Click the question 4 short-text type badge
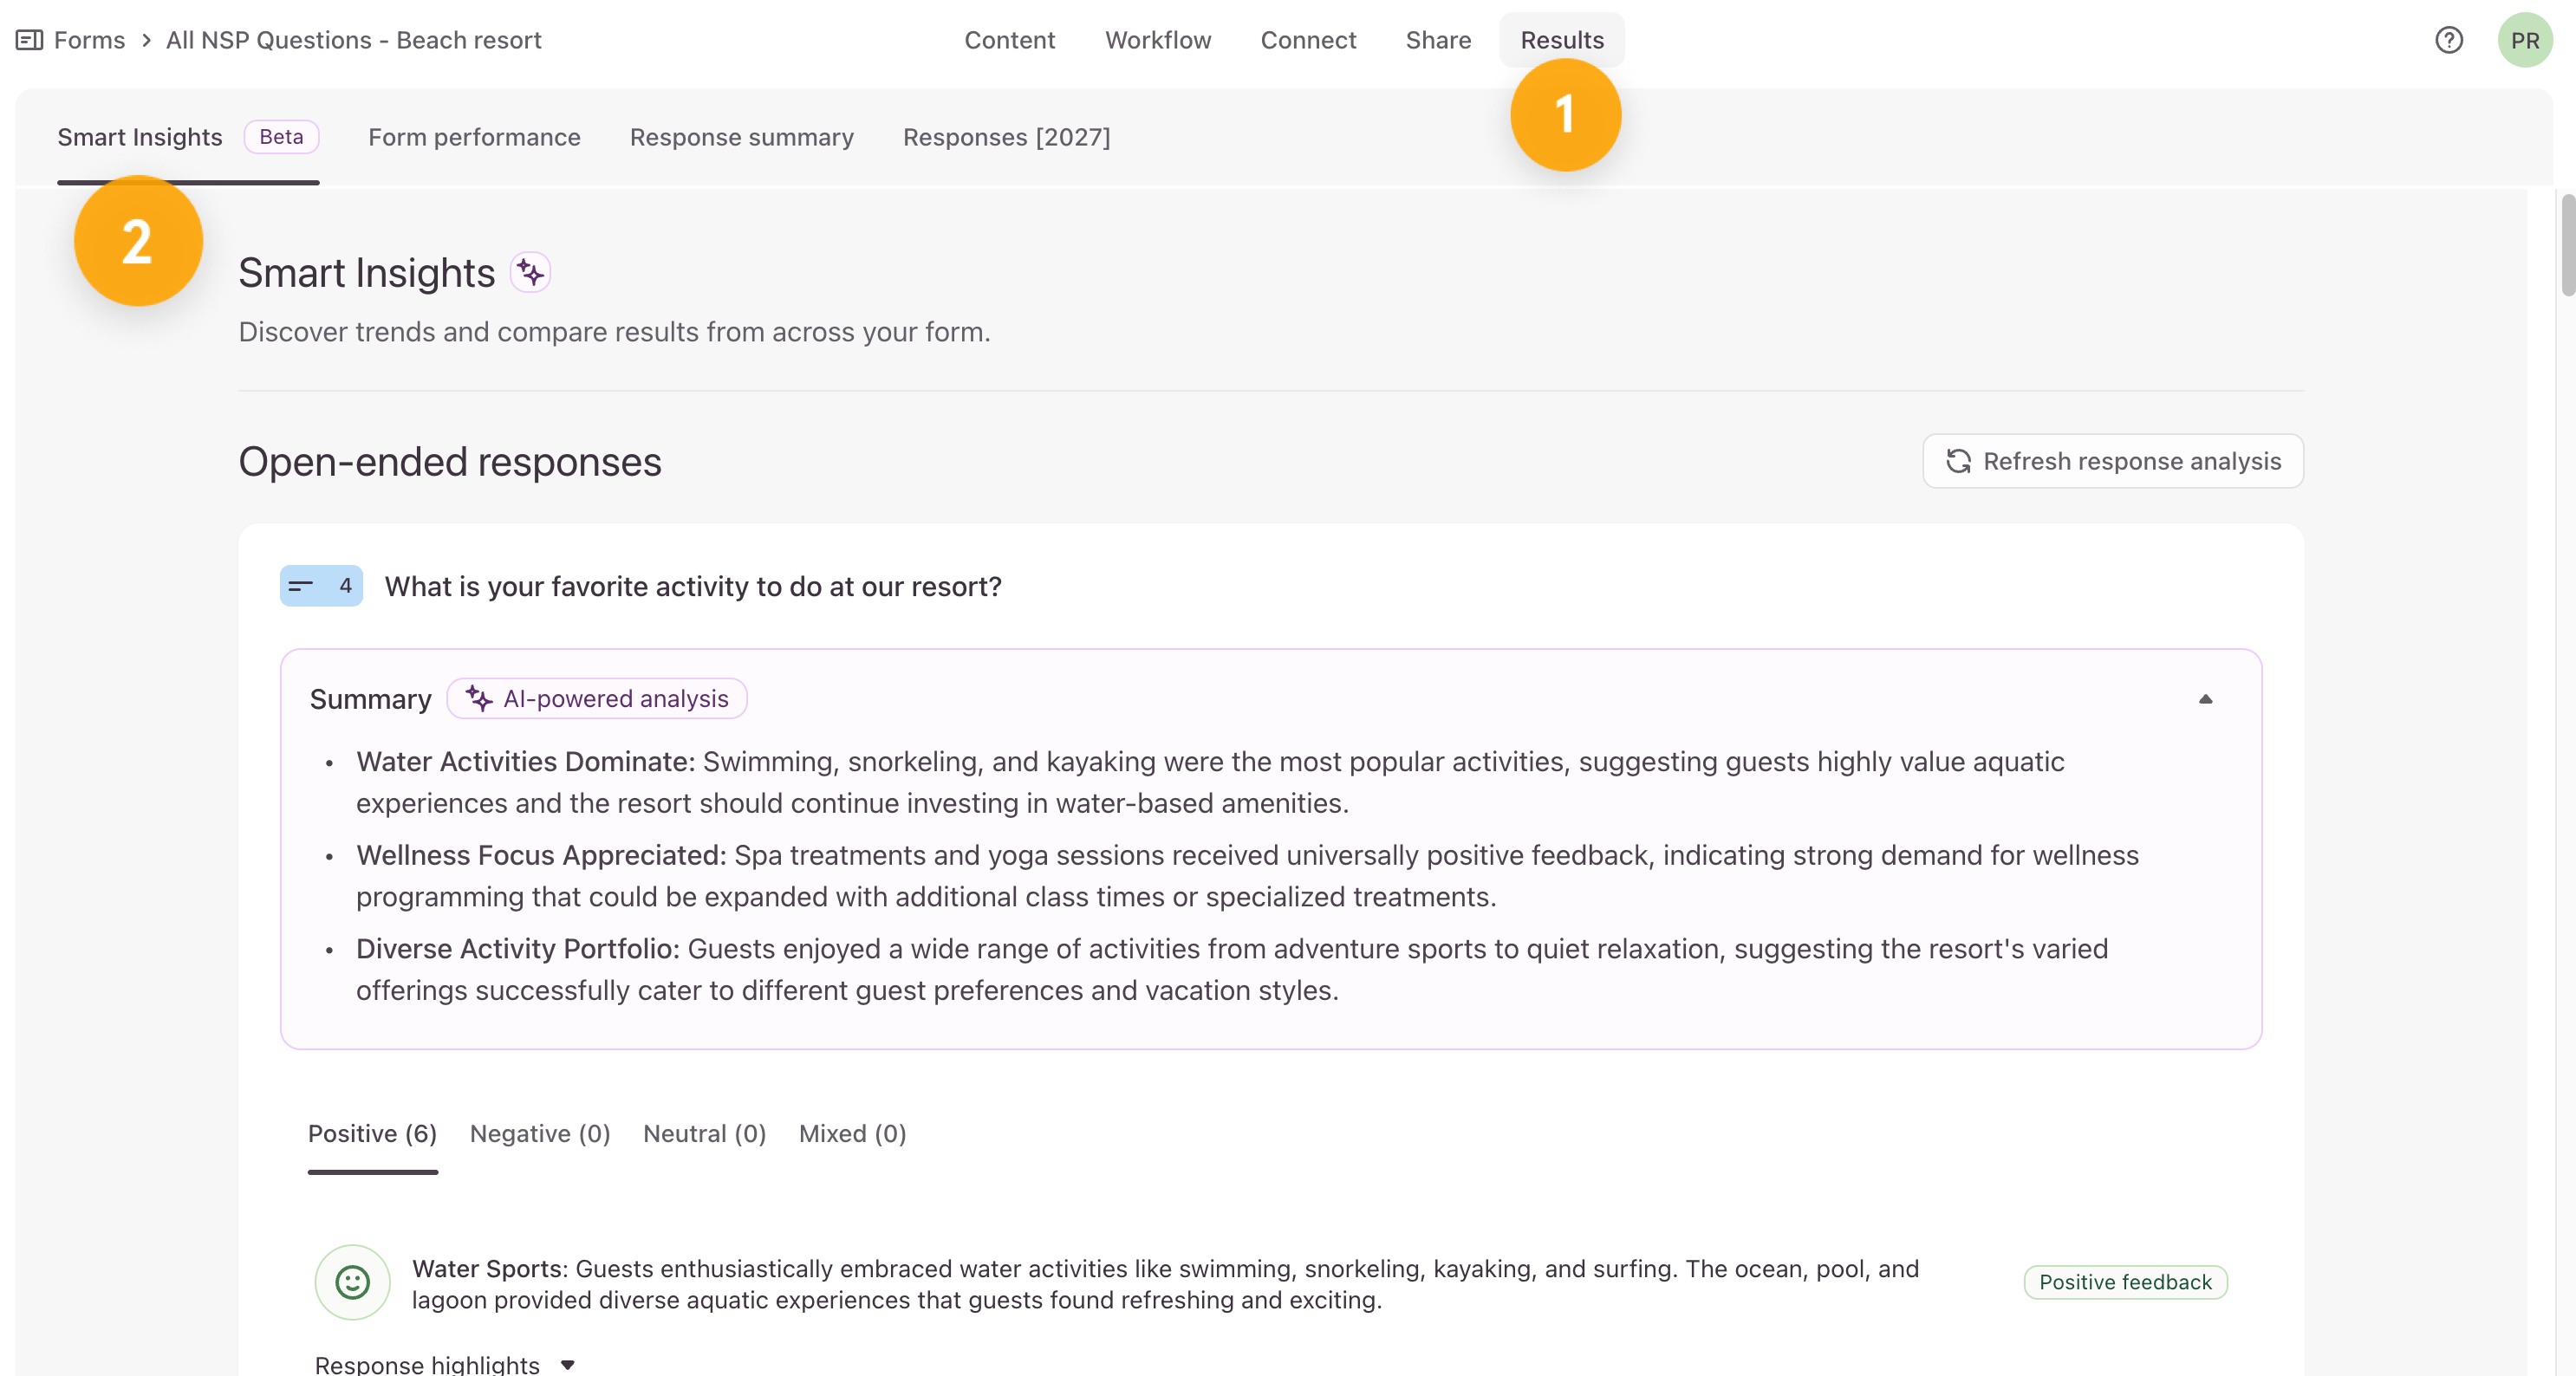 321,586
